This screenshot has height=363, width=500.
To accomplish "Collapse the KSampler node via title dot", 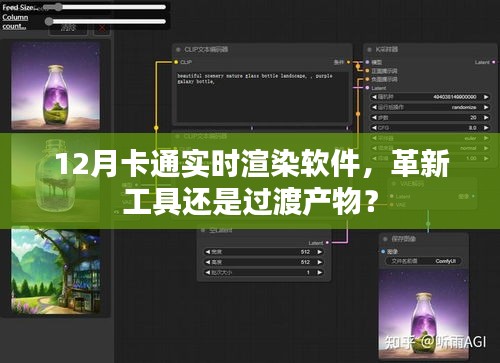I will click(369, 50).
